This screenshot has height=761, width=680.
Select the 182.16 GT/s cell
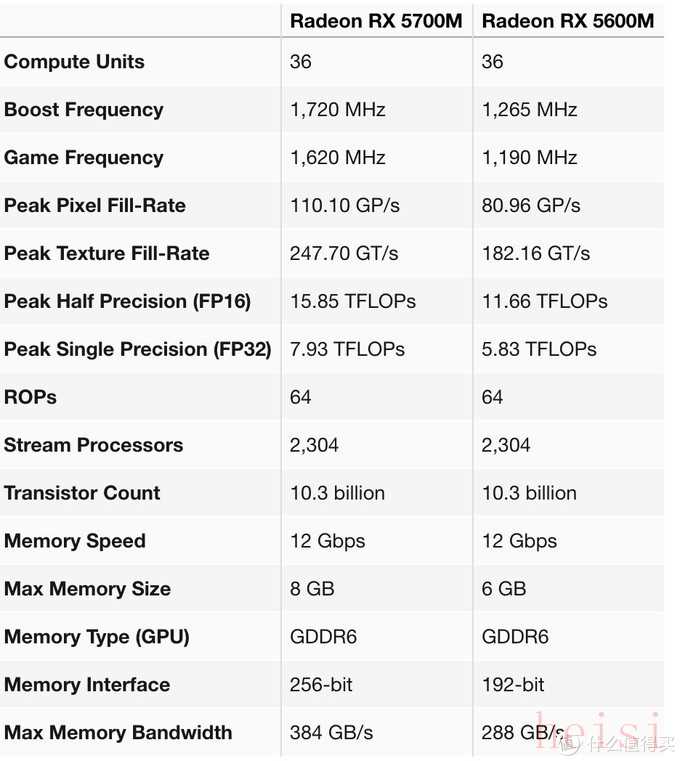click(x=535, y=254)
